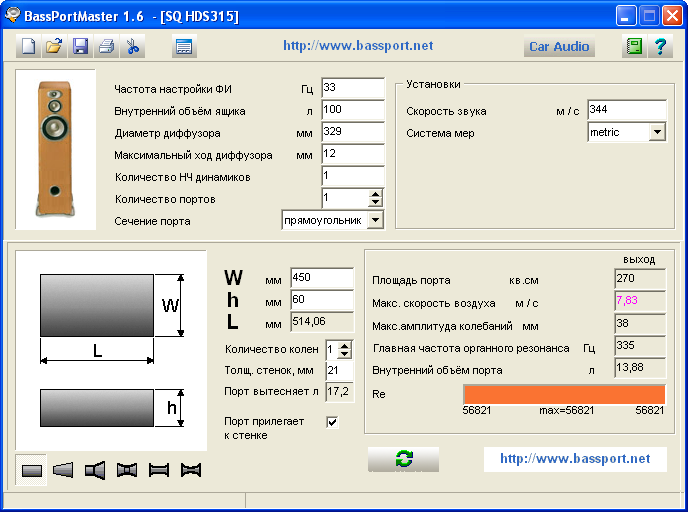688x512 pixels.
Task: Click the 'Скорость звука' input field
Action: click(627, 110)
